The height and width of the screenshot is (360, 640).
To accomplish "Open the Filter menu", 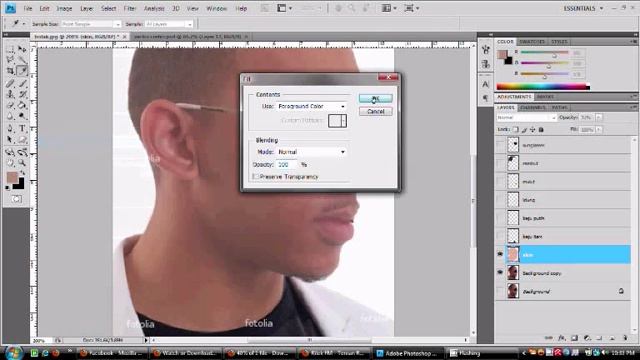I will (x=129, y=8).
